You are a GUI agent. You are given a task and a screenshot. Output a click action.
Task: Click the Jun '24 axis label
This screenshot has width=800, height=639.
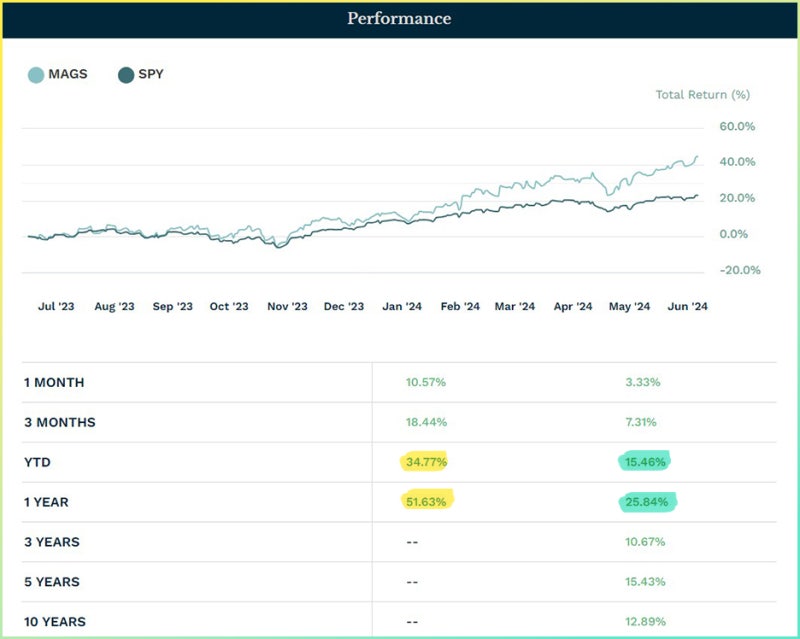click(x=686, y=307)
